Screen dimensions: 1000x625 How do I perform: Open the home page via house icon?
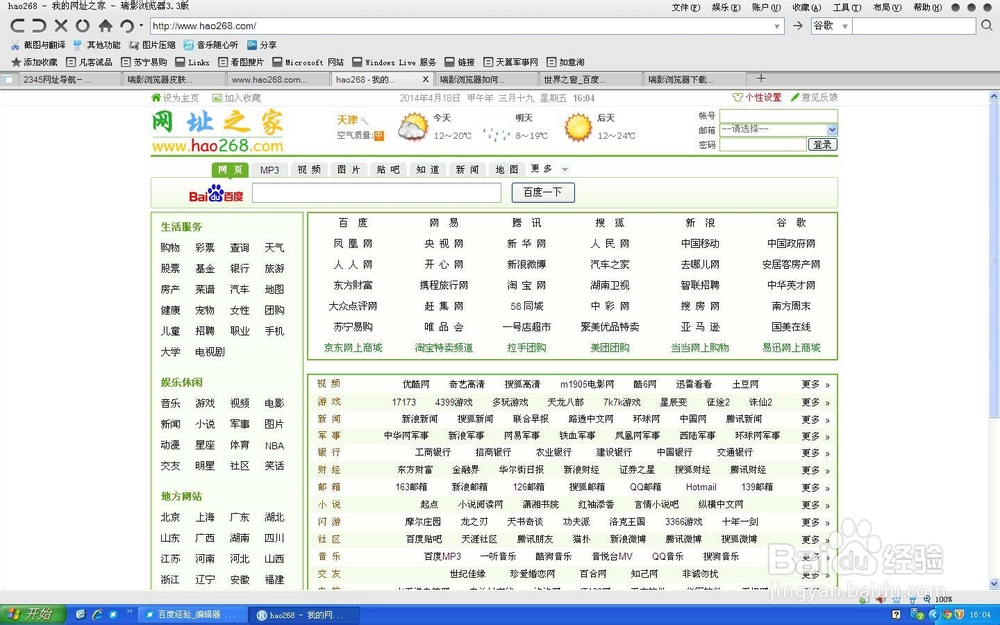tap(105, 26)
